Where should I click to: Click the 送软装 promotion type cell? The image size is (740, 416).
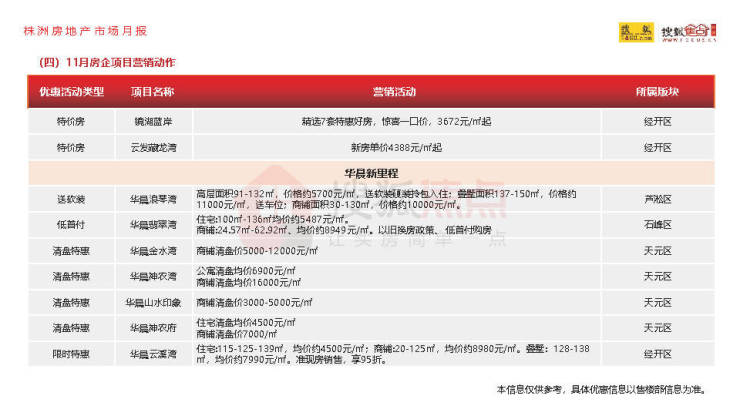[71, 199]
